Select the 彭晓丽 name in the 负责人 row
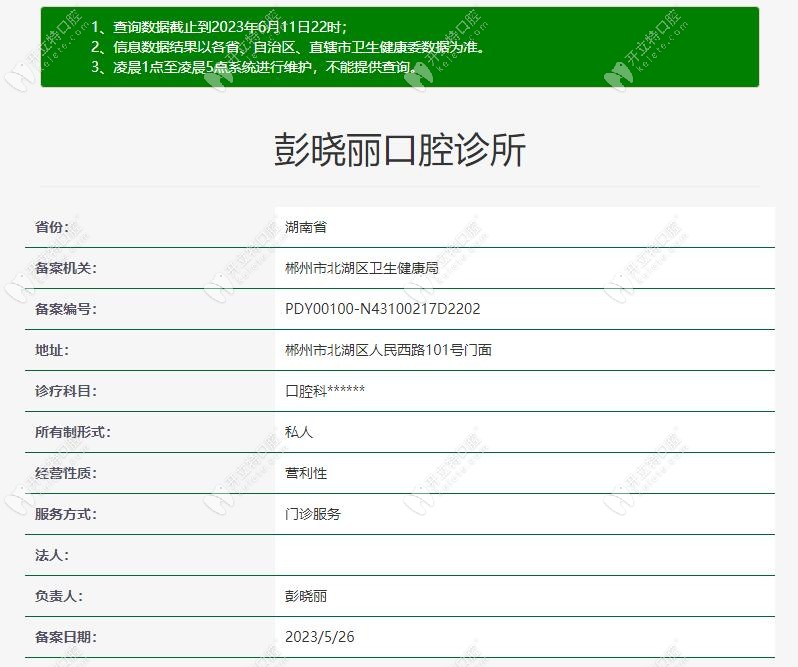The width and height of the screenshot is (798, 667). click(x=306, y=596)
